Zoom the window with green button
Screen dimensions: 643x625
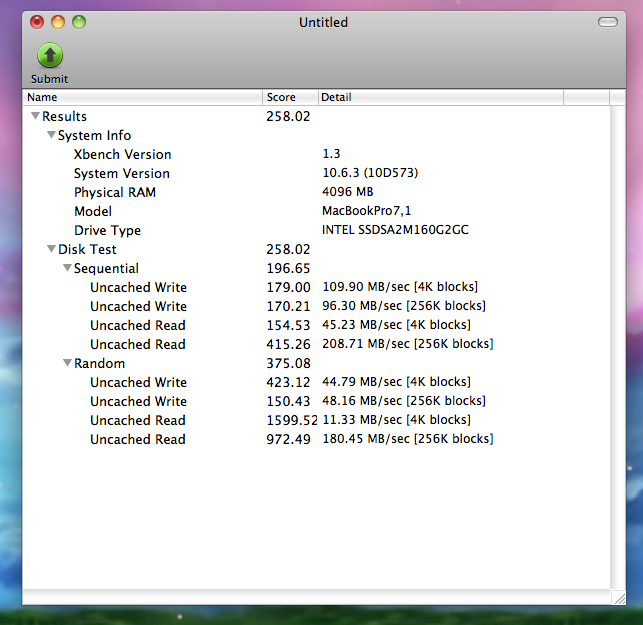click(79, 22)
